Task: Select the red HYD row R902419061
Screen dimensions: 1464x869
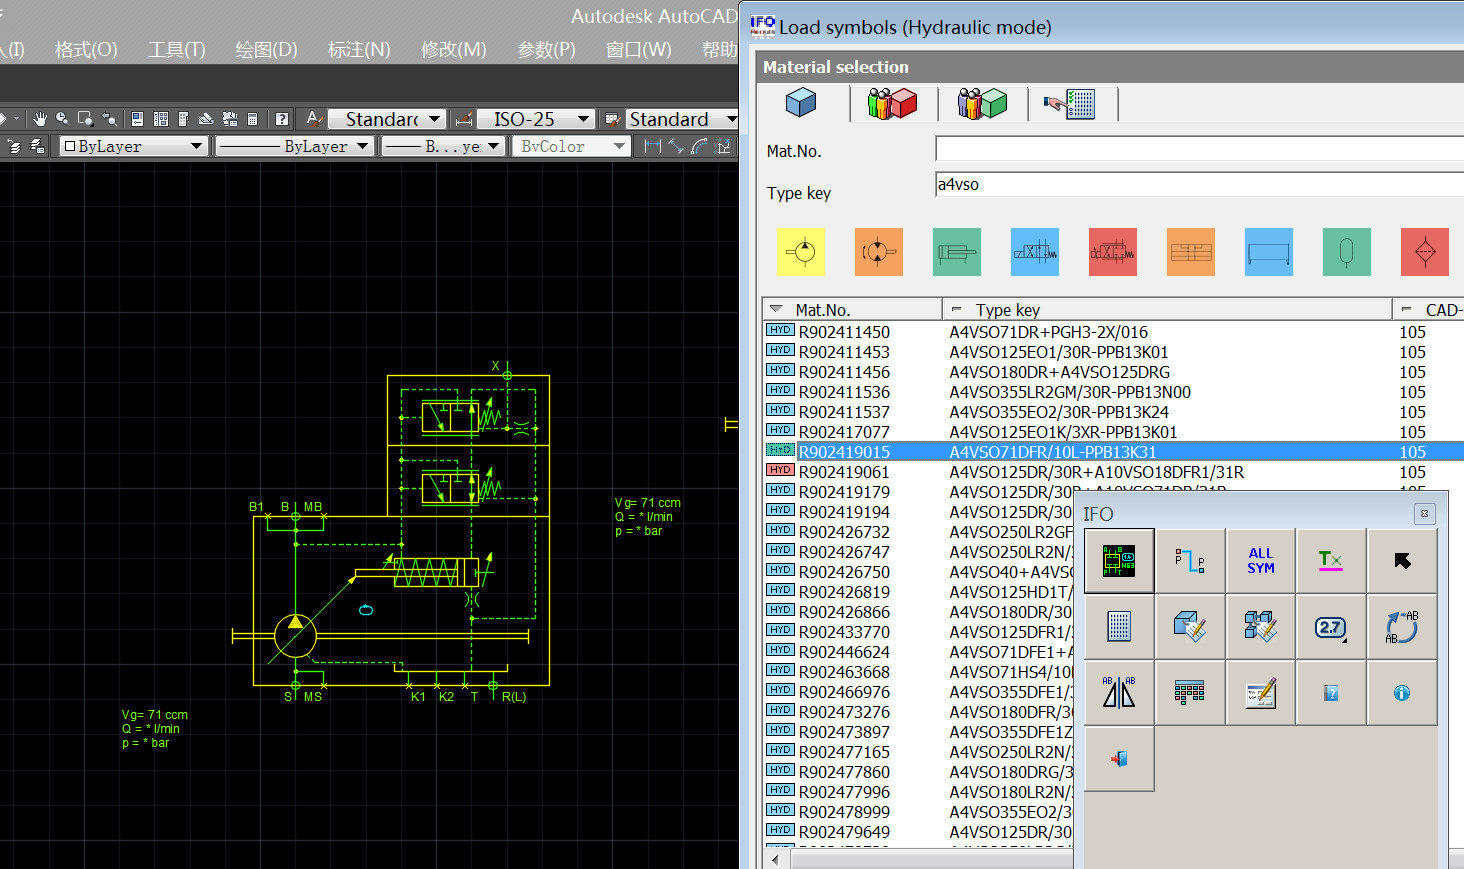Action: coord(1113,472)
